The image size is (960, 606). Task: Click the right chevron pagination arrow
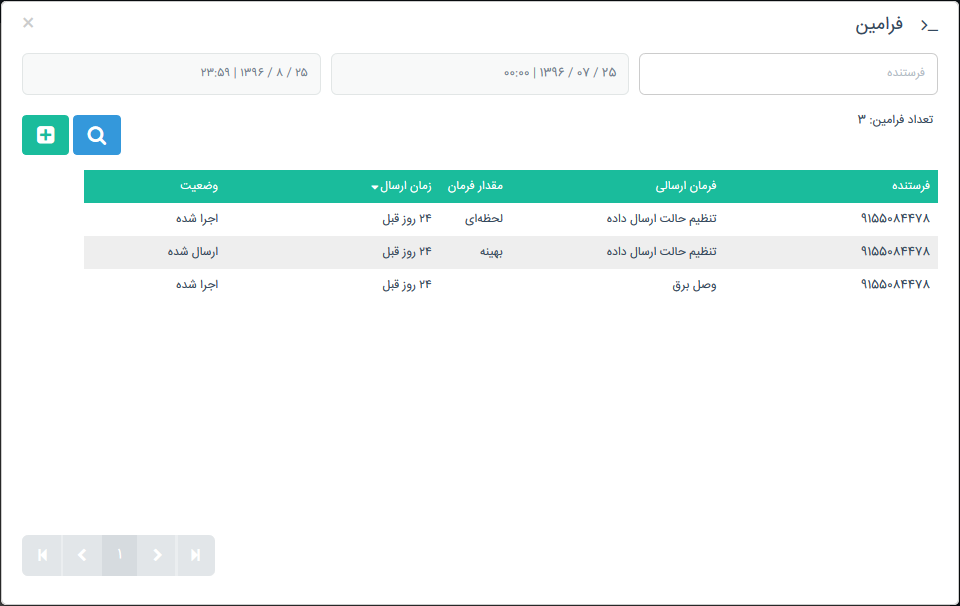(x=157, y=555)
